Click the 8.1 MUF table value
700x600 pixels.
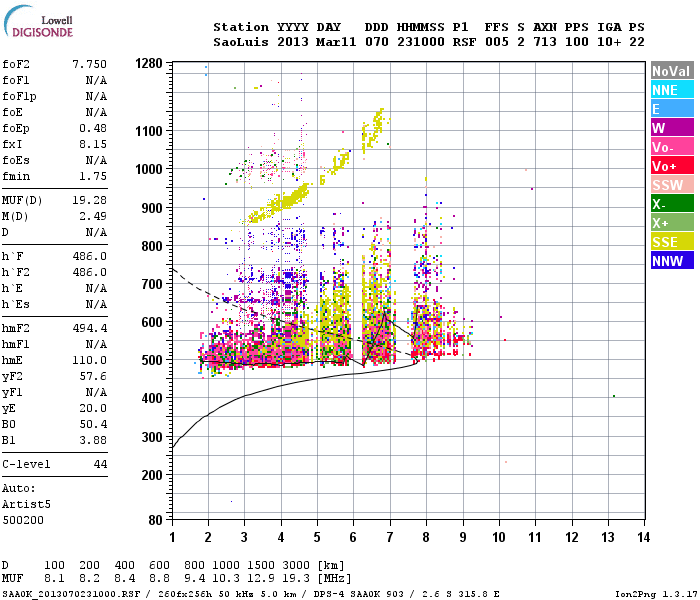tap(54, 578)
